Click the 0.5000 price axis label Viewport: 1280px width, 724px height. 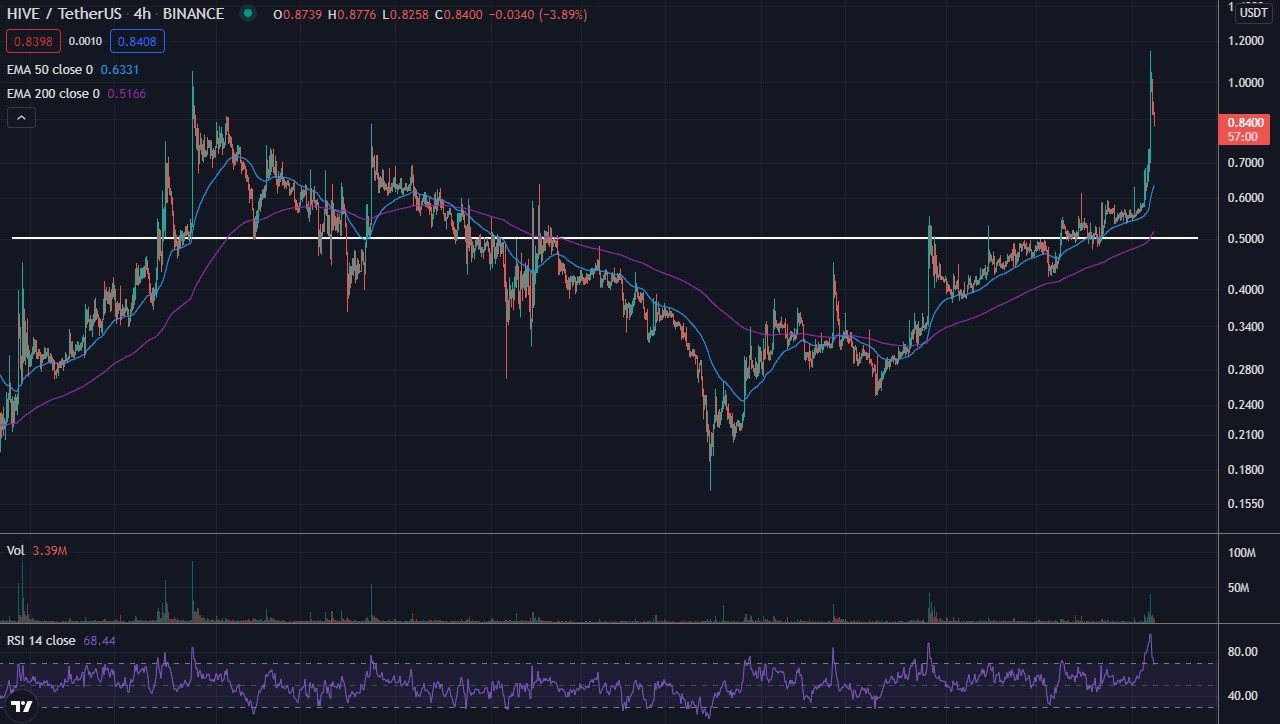point(1244,239)
